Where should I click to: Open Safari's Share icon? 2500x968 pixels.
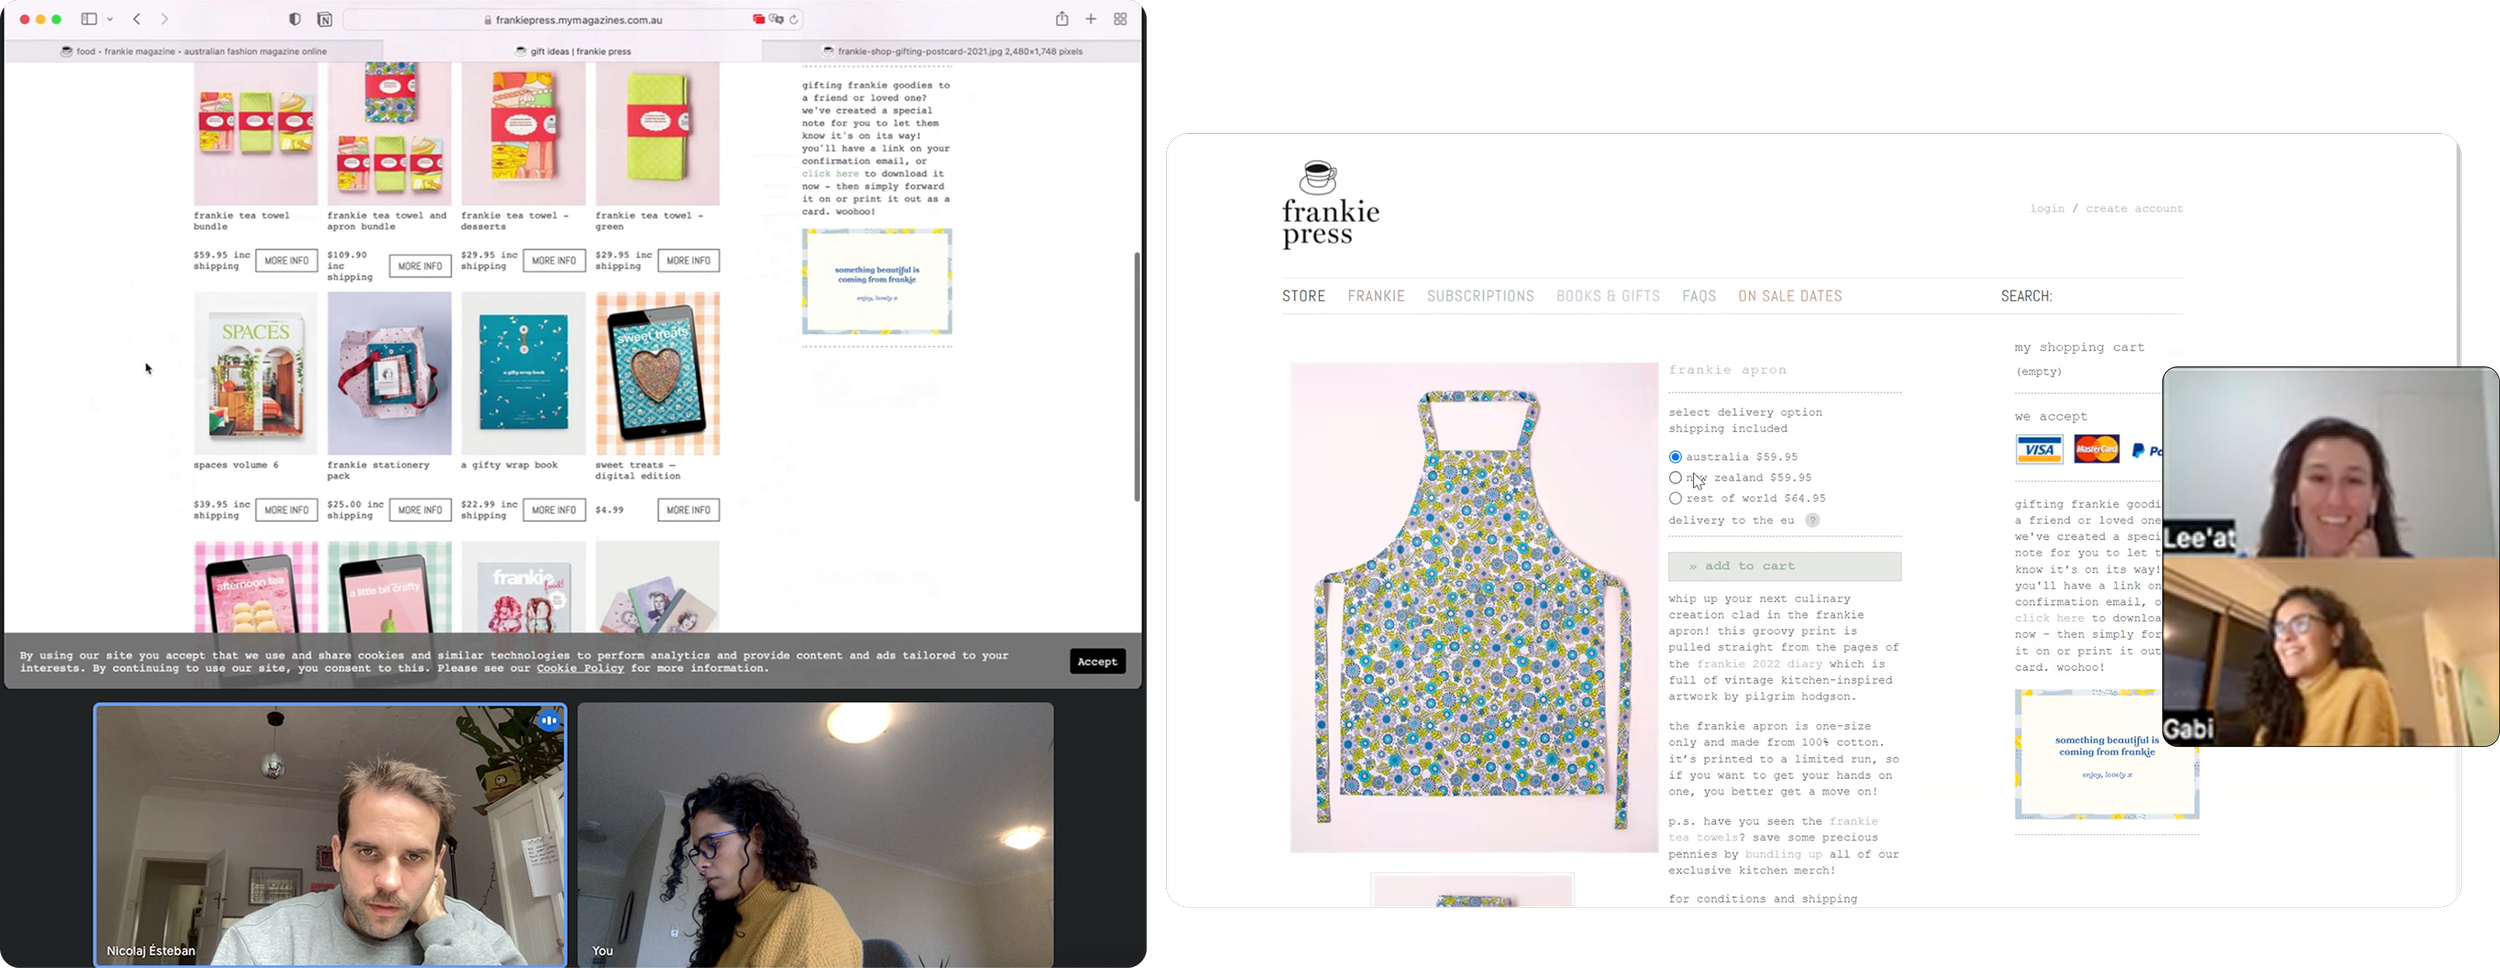1062,19
